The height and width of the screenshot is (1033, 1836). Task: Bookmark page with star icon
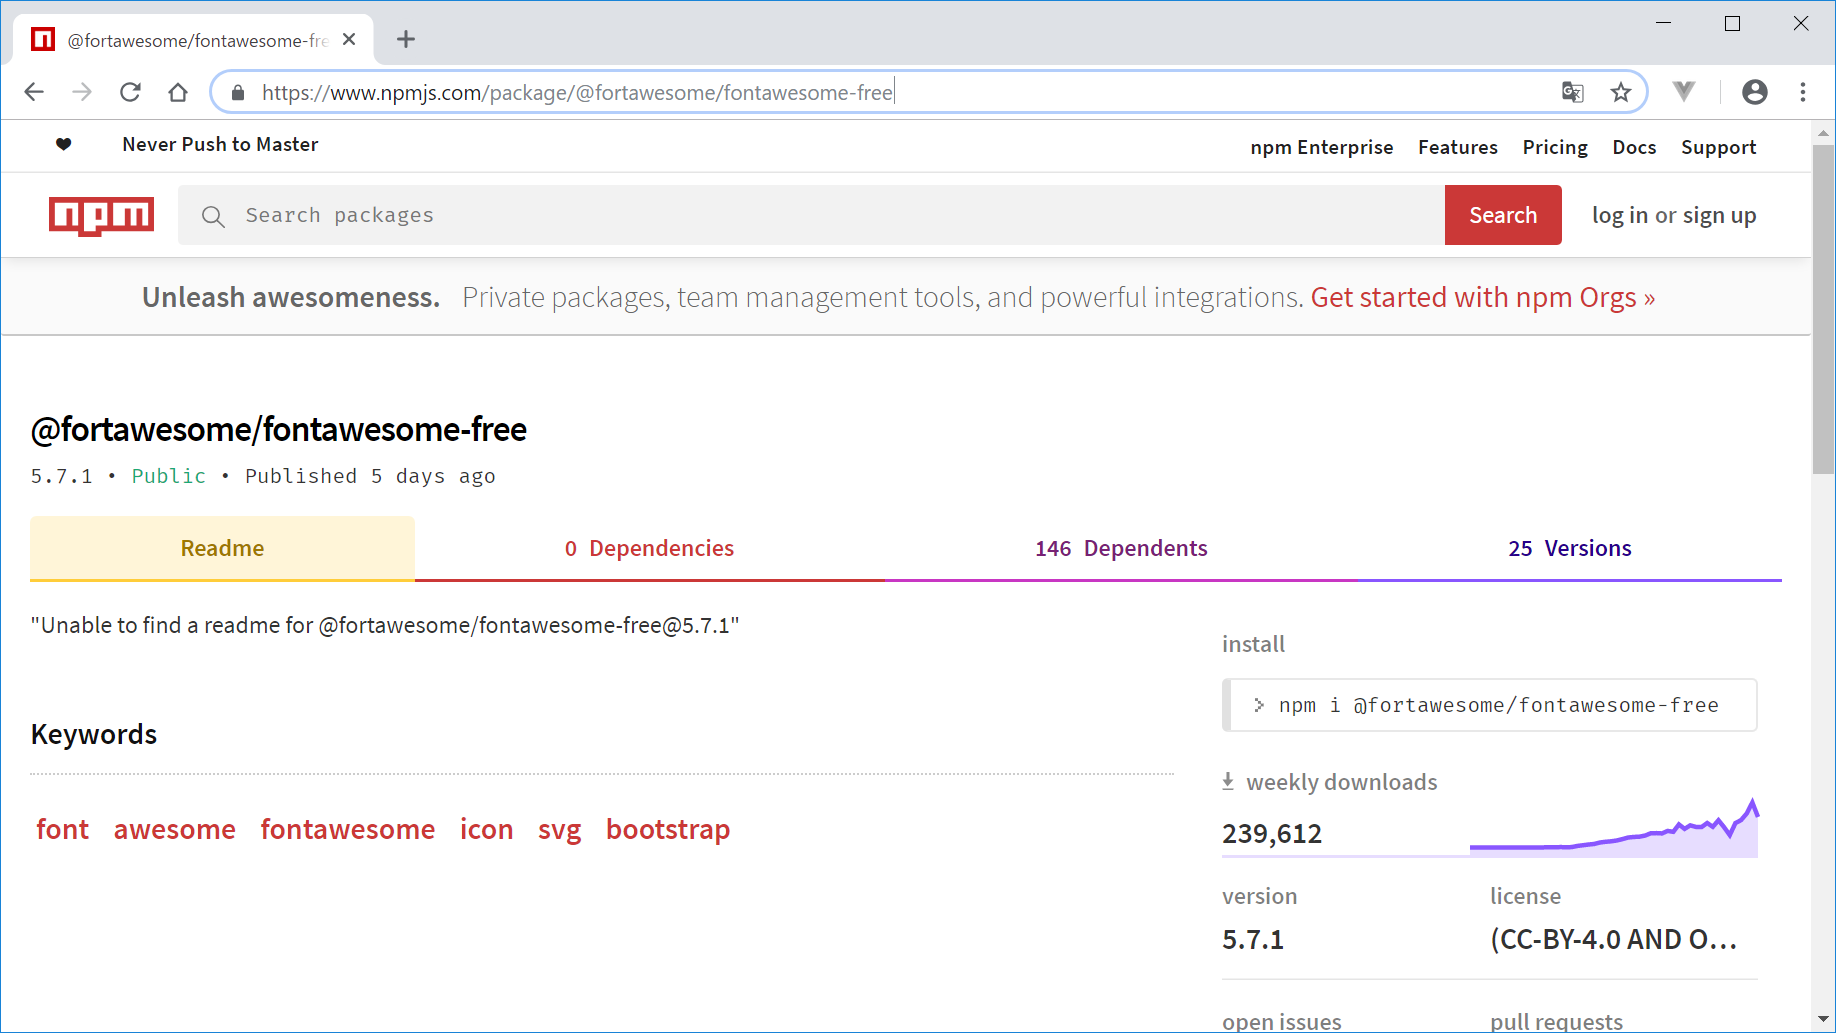[1620, 93]
